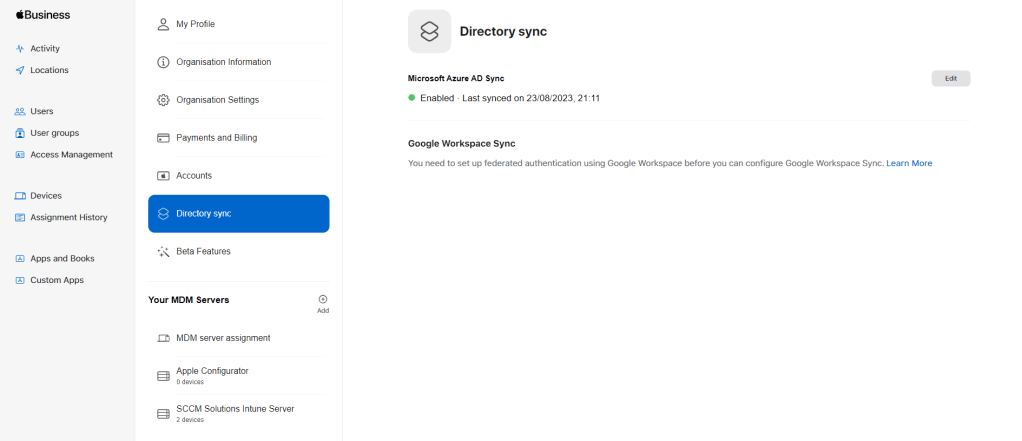Viewport: 1022px width, 441px height.
Task: Open MDM server assignment
Action: tap(223, 338)
